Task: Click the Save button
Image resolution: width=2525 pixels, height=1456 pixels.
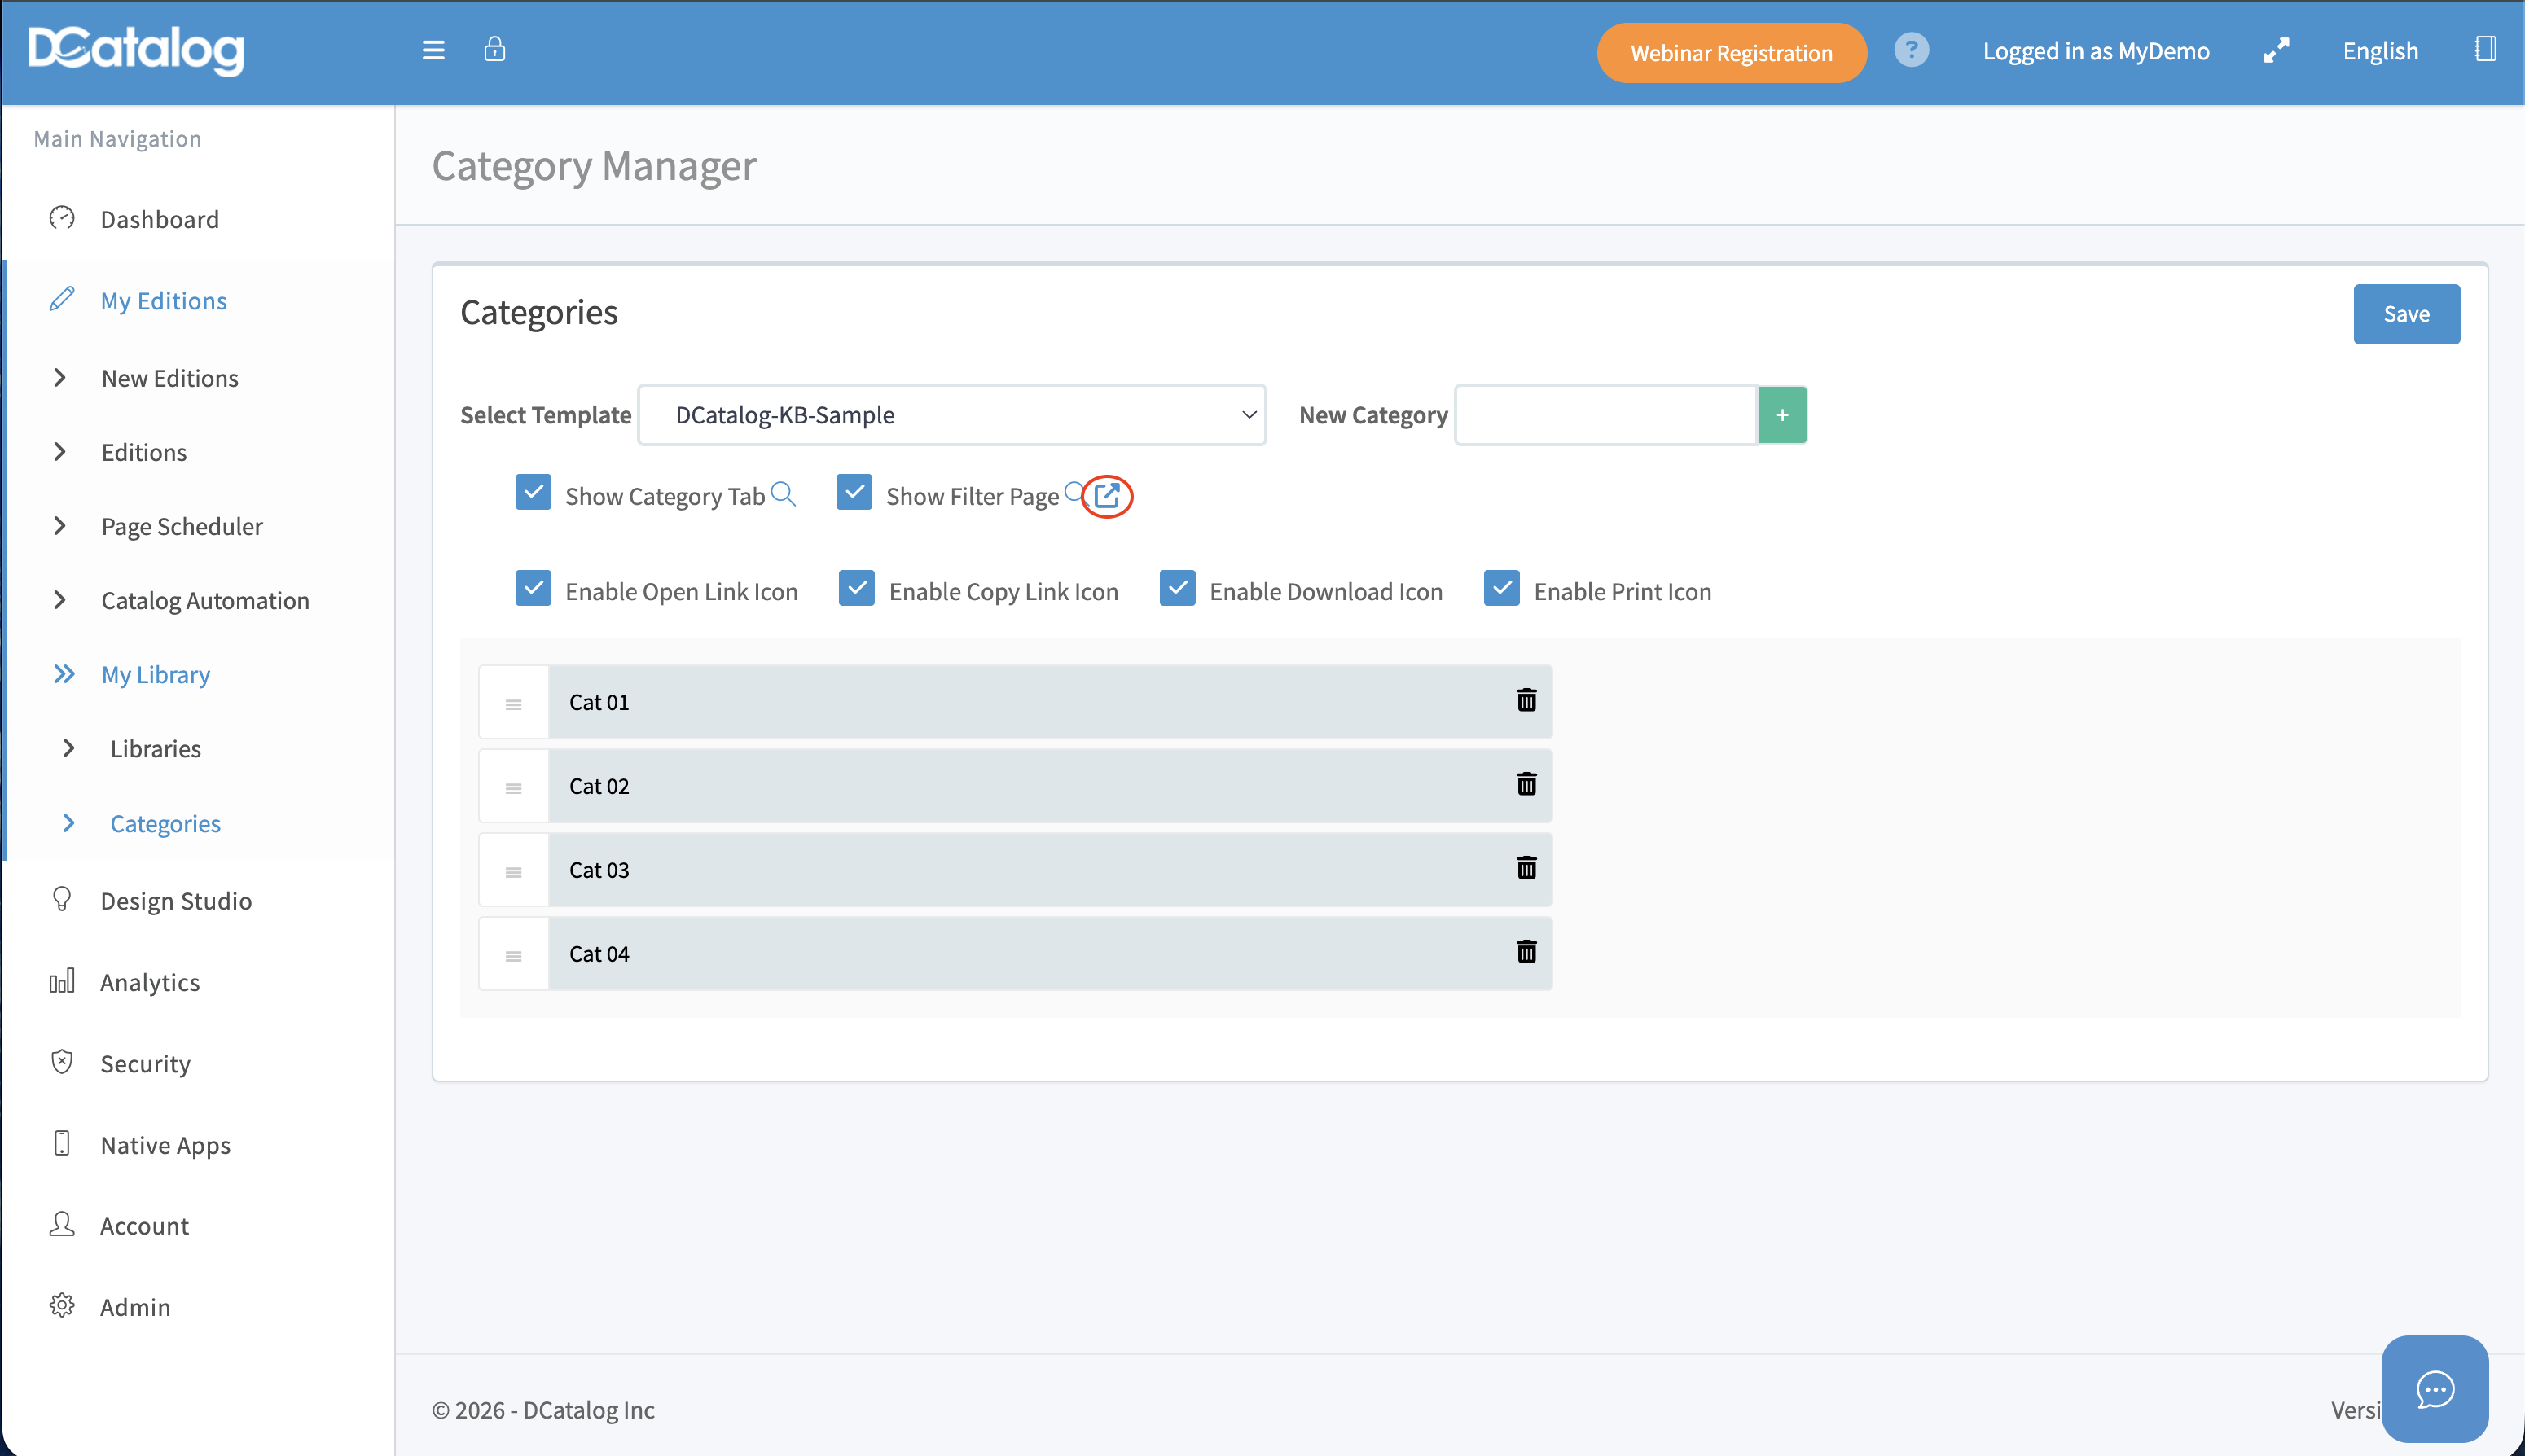Action: [x=2405, y=314]
